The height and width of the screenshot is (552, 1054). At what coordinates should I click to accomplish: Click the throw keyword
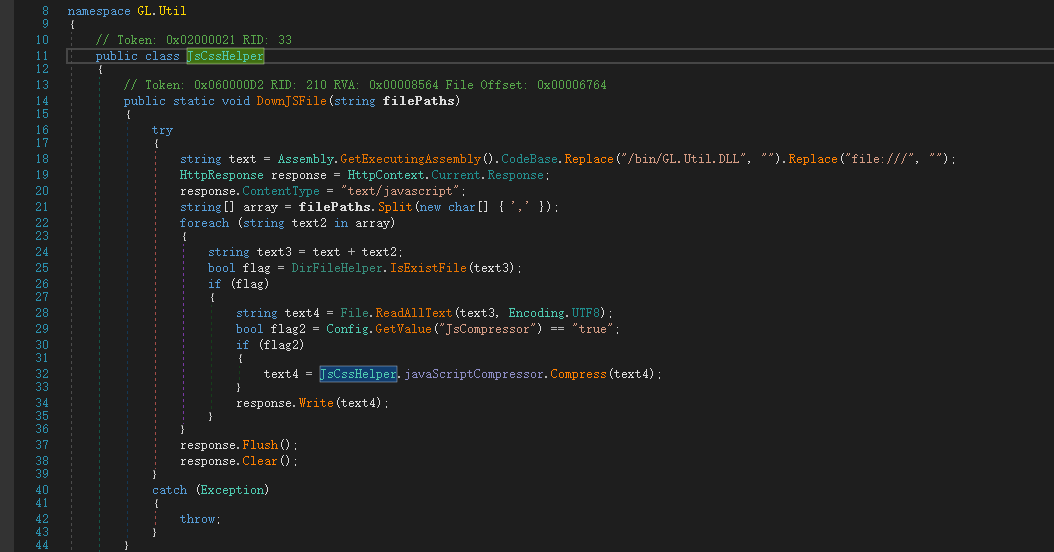pos(198,519)
